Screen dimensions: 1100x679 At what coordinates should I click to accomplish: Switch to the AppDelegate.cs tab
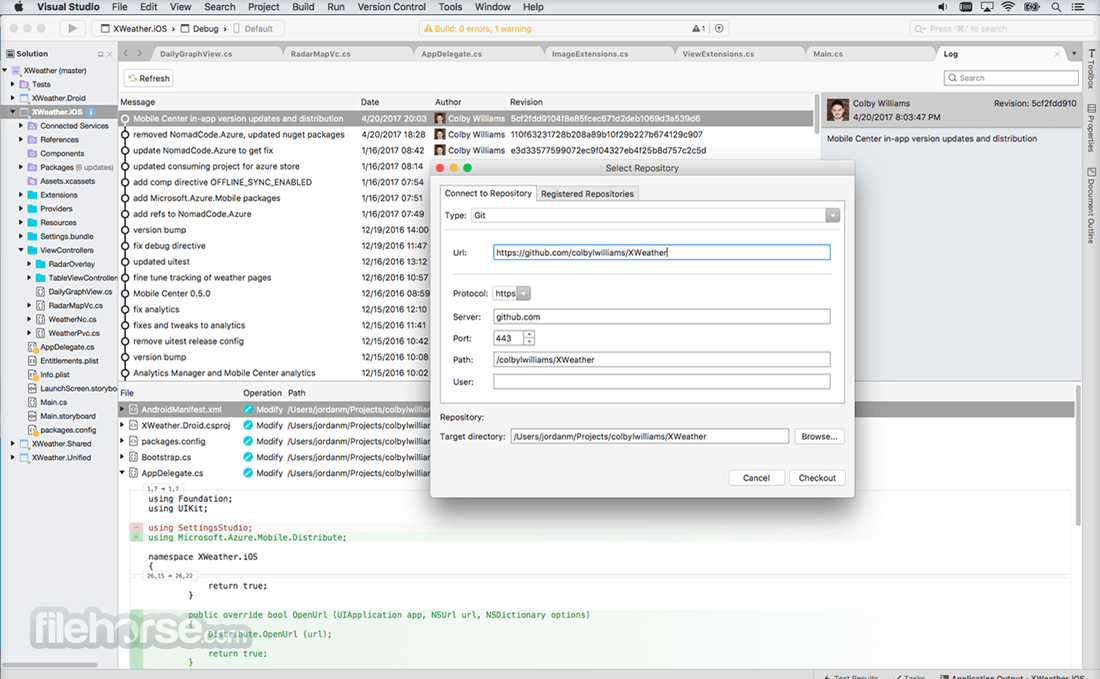[x=451, y=54]
